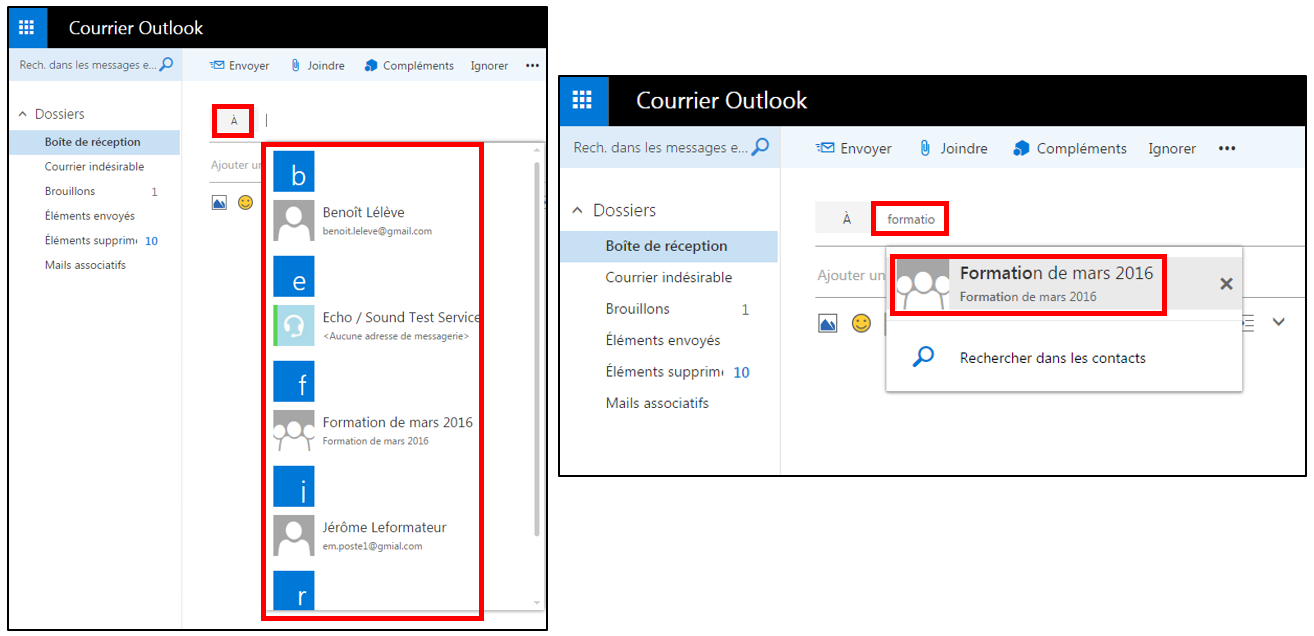Viewport: 1314px width, 636px height.
Task: Click the À button in right window
Action: point(846,218)
